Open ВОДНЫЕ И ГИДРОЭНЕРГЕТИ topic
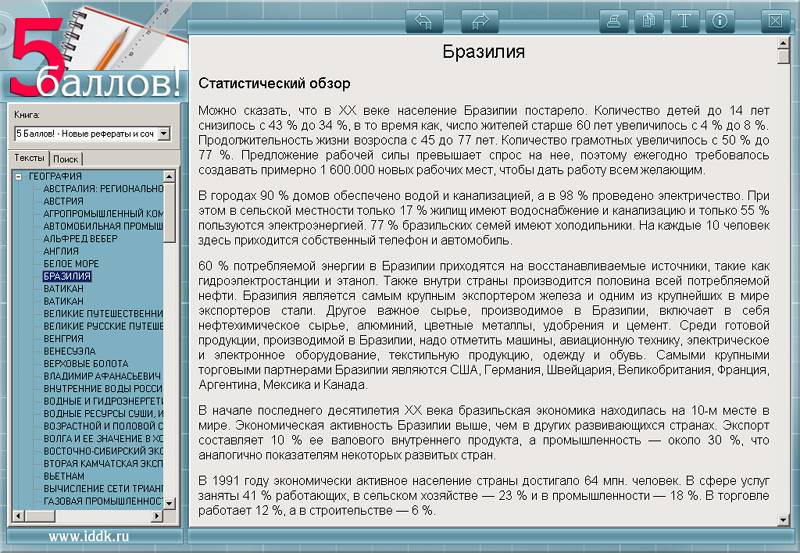 coord(103,401)
